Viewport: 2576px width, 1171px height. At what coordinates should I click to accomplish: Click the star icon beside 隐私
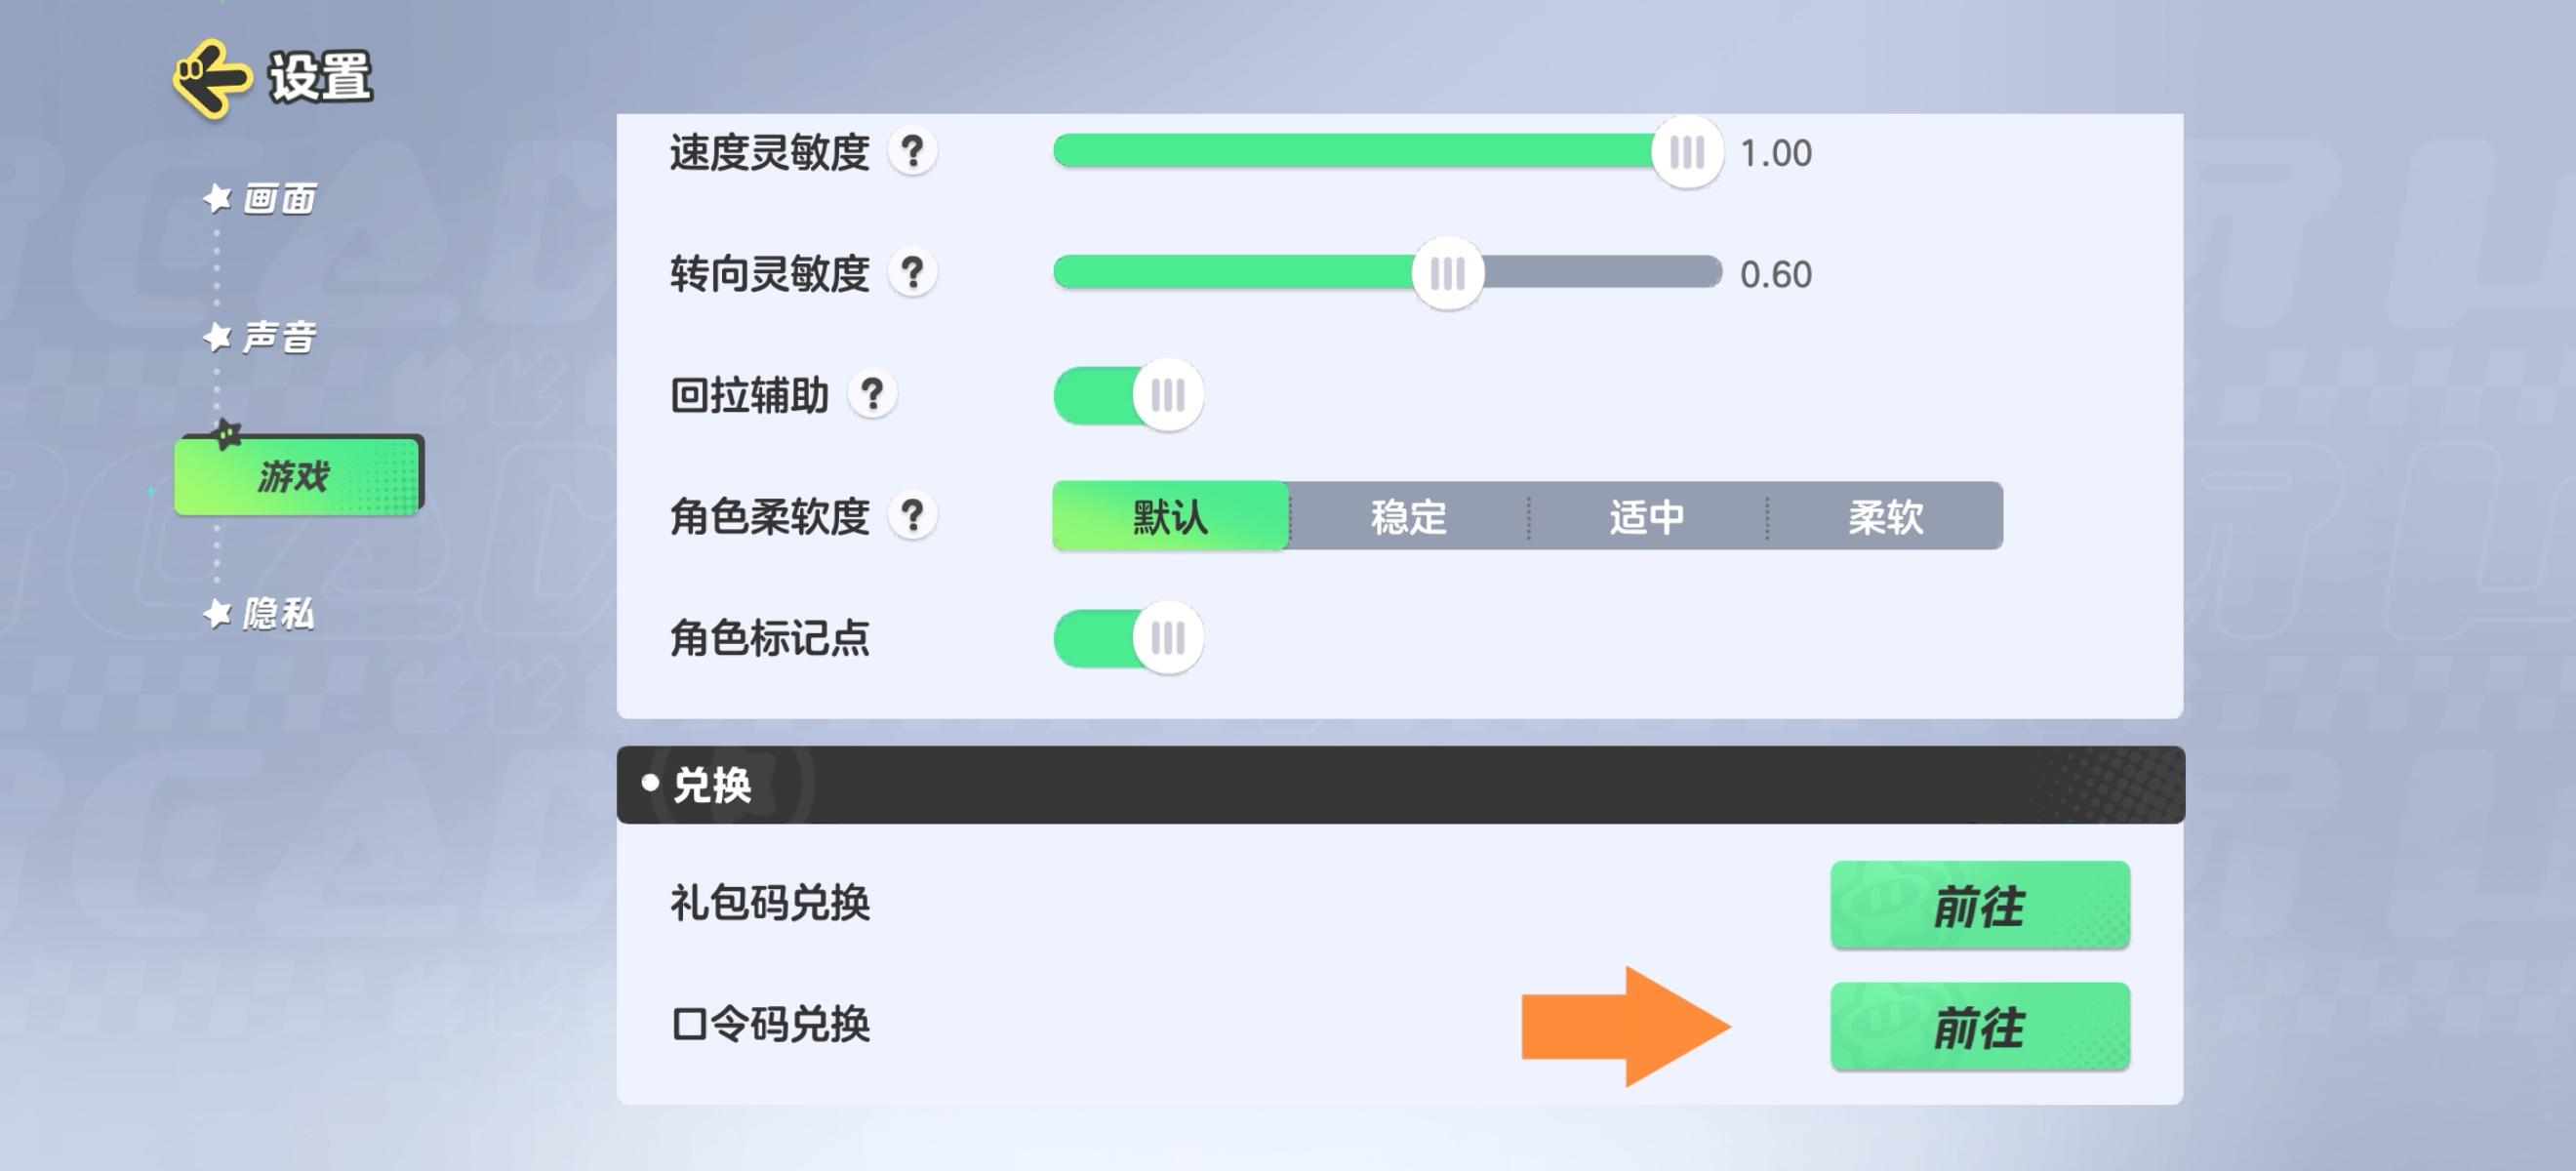217,613
